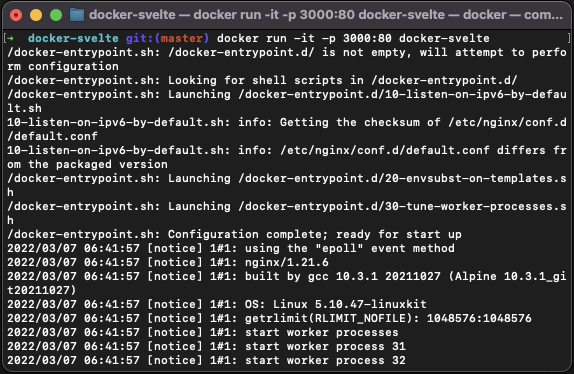Screen dimensions: 574x374
Task: Click the git:(master) branch indicator
Action: point(167,38)
